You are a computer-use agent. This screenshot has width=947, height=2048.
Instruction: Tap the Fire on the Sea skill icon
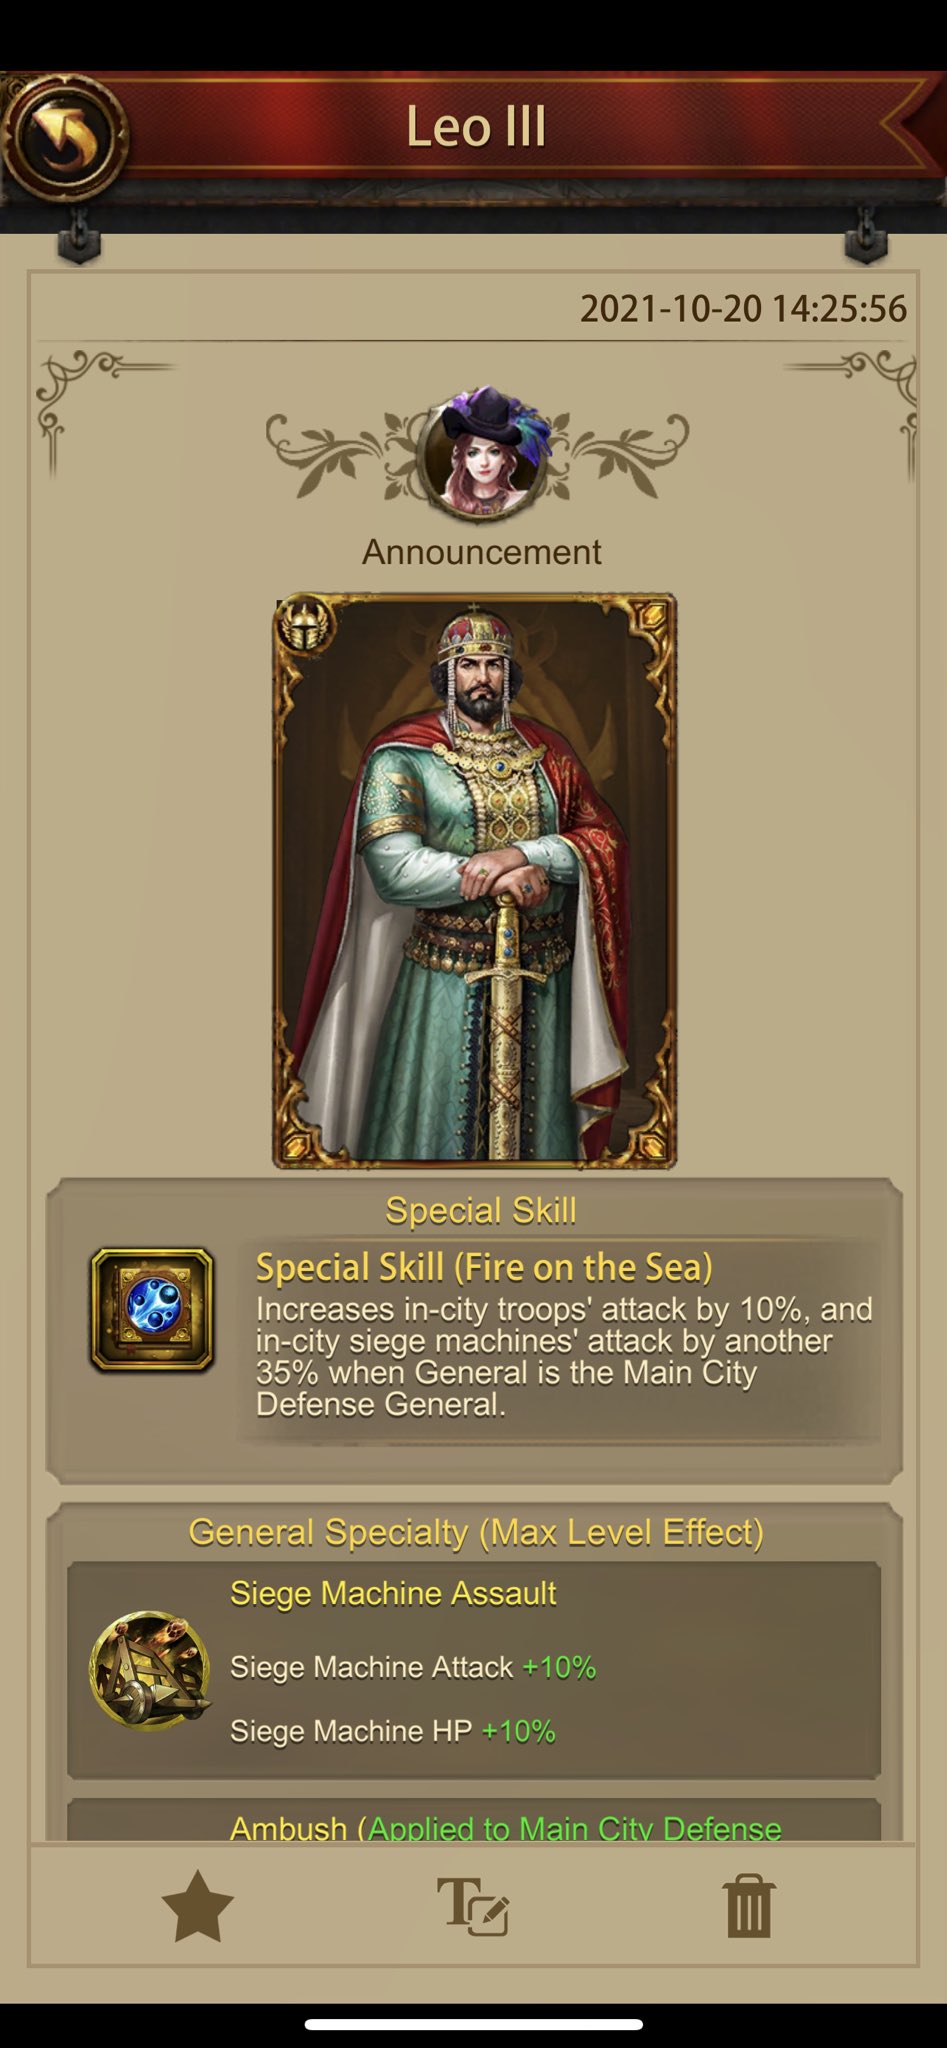tap(152, 1310)
